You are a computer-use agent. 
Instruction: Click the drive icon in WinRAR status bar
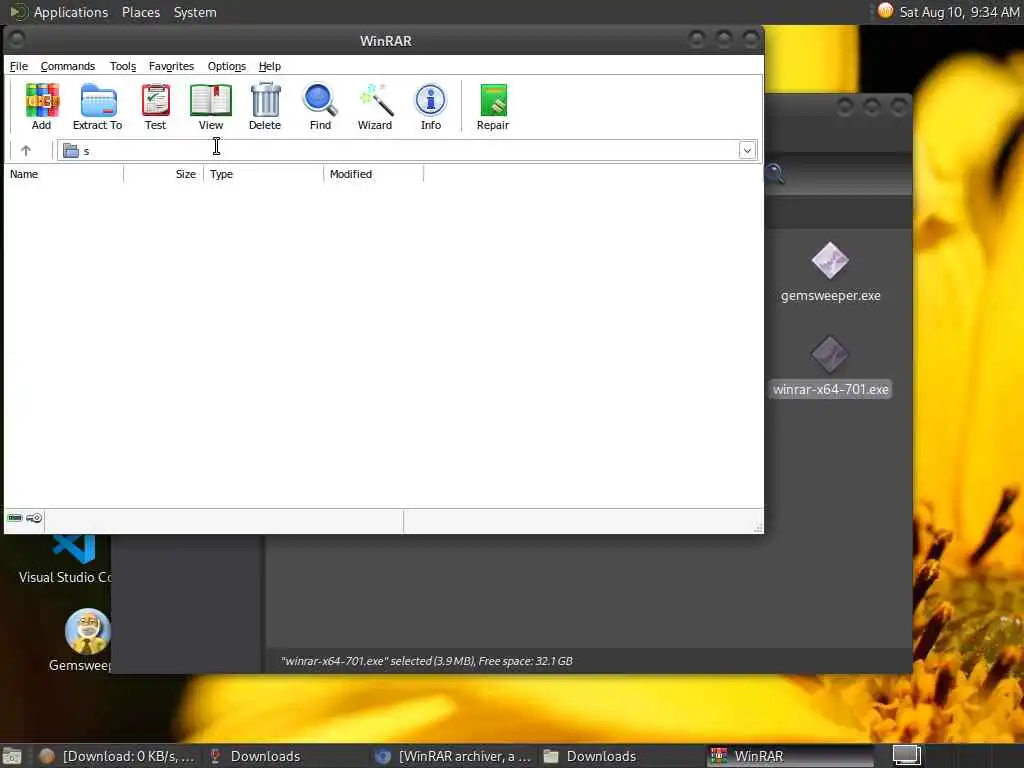(x=14, y=518)
